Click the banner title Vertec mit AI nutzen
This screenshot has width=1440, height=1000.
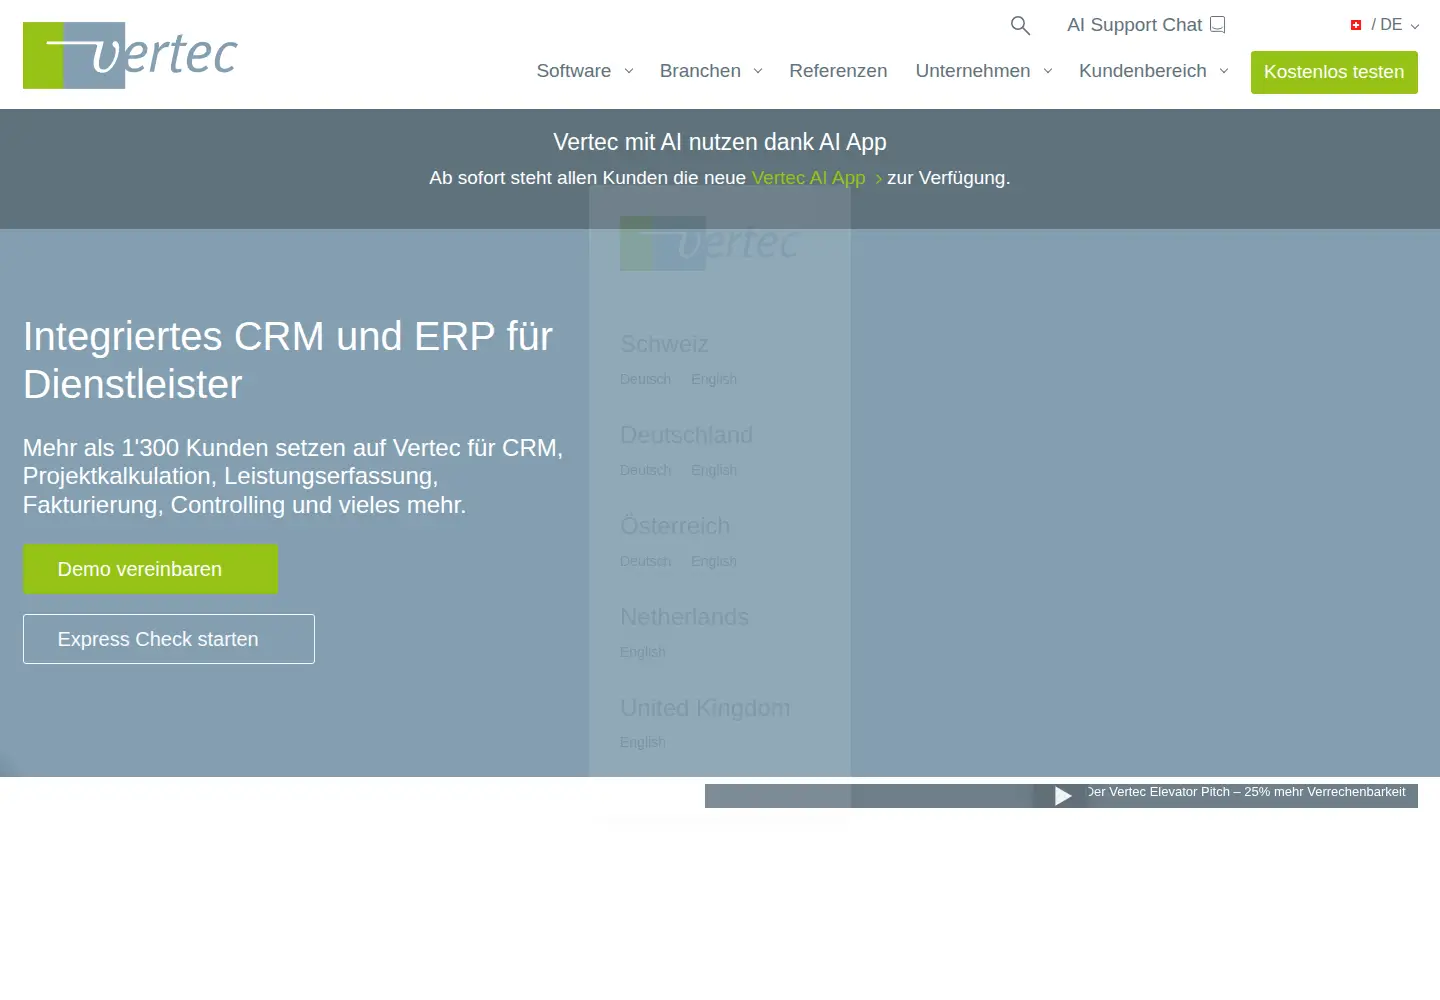pyautogui.click(x=720, y=142)
